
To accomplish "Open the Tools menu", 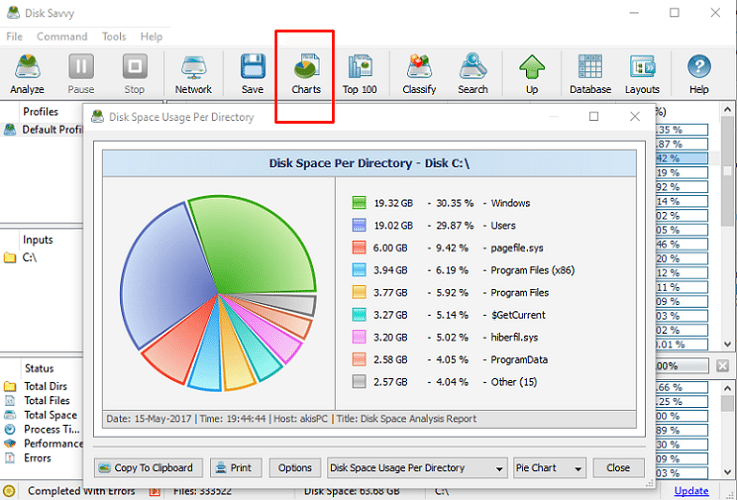I will [x=114, y=37].
